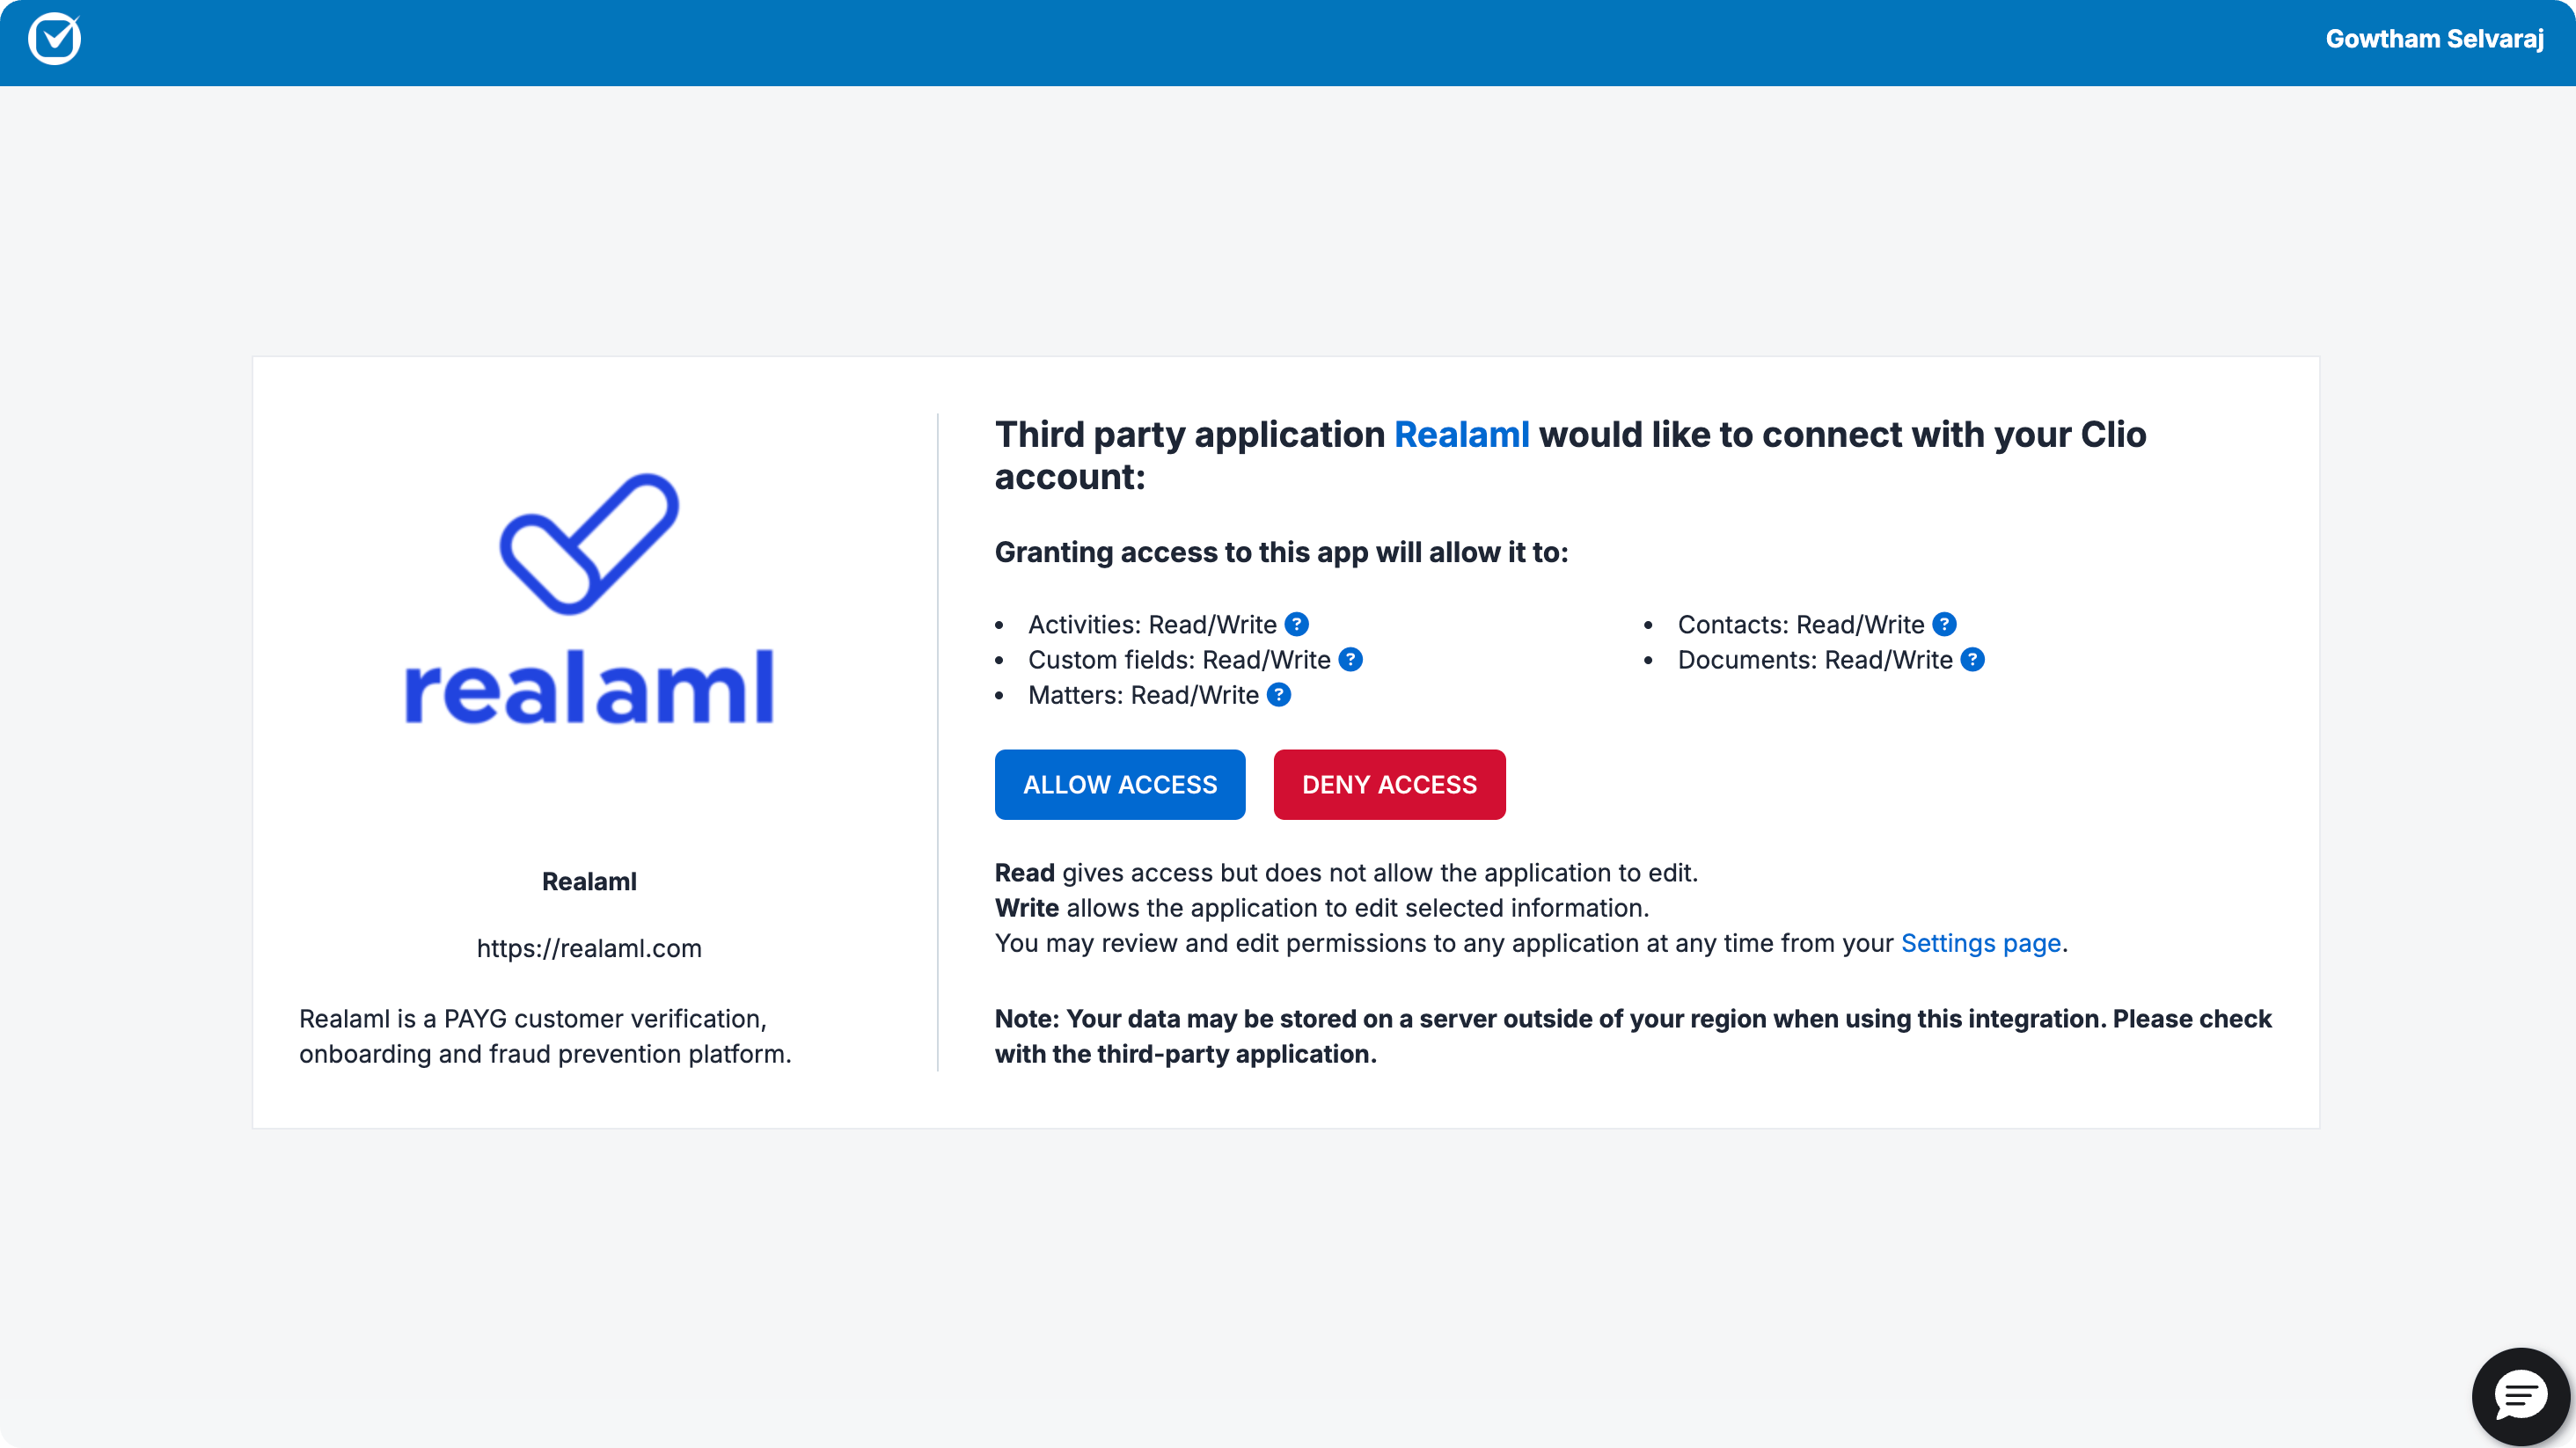The height and width of the screenshot is (1448, 2576).
Task: Click the Clio checkmark logo
Action: pyautogui.click(x=54, y=39)
